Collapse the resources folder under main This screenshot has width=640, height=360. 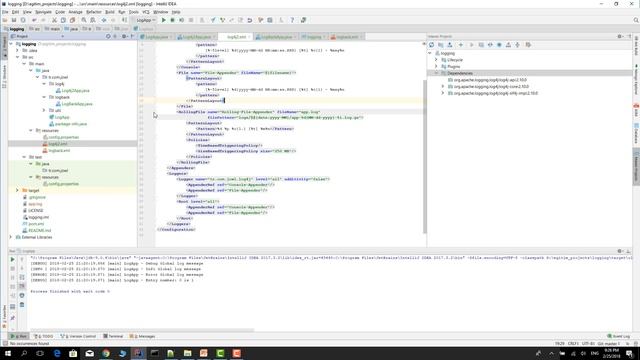tap(31, 131)
